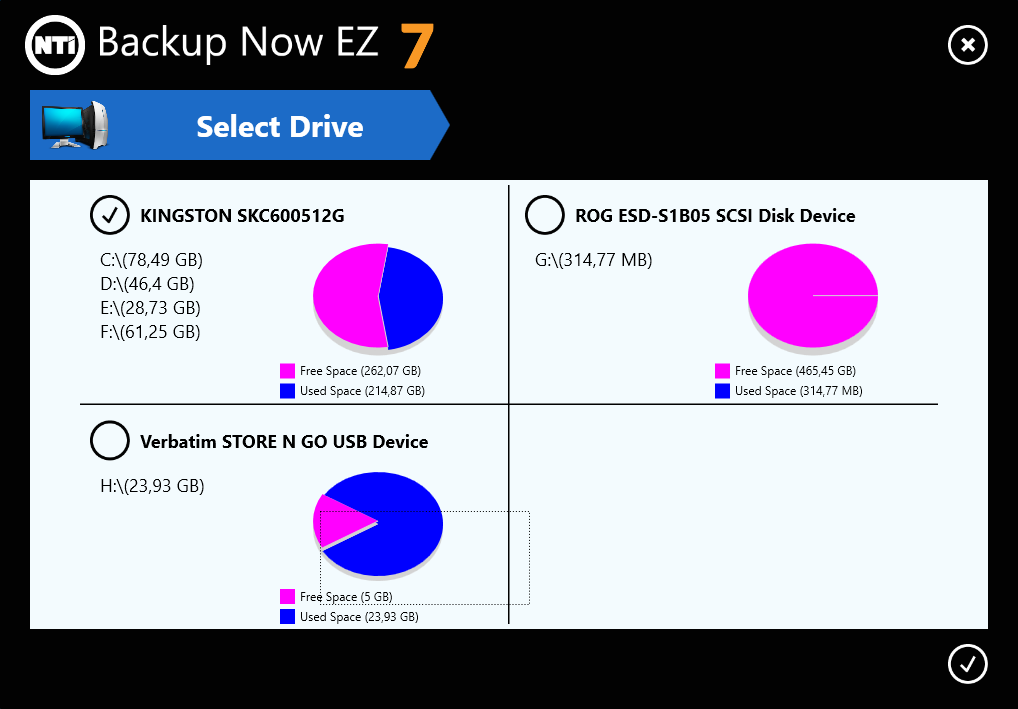Click KINGSTON Used Space blue swatch
Viewport: 1018px width, 709px height.
(288, 391)
